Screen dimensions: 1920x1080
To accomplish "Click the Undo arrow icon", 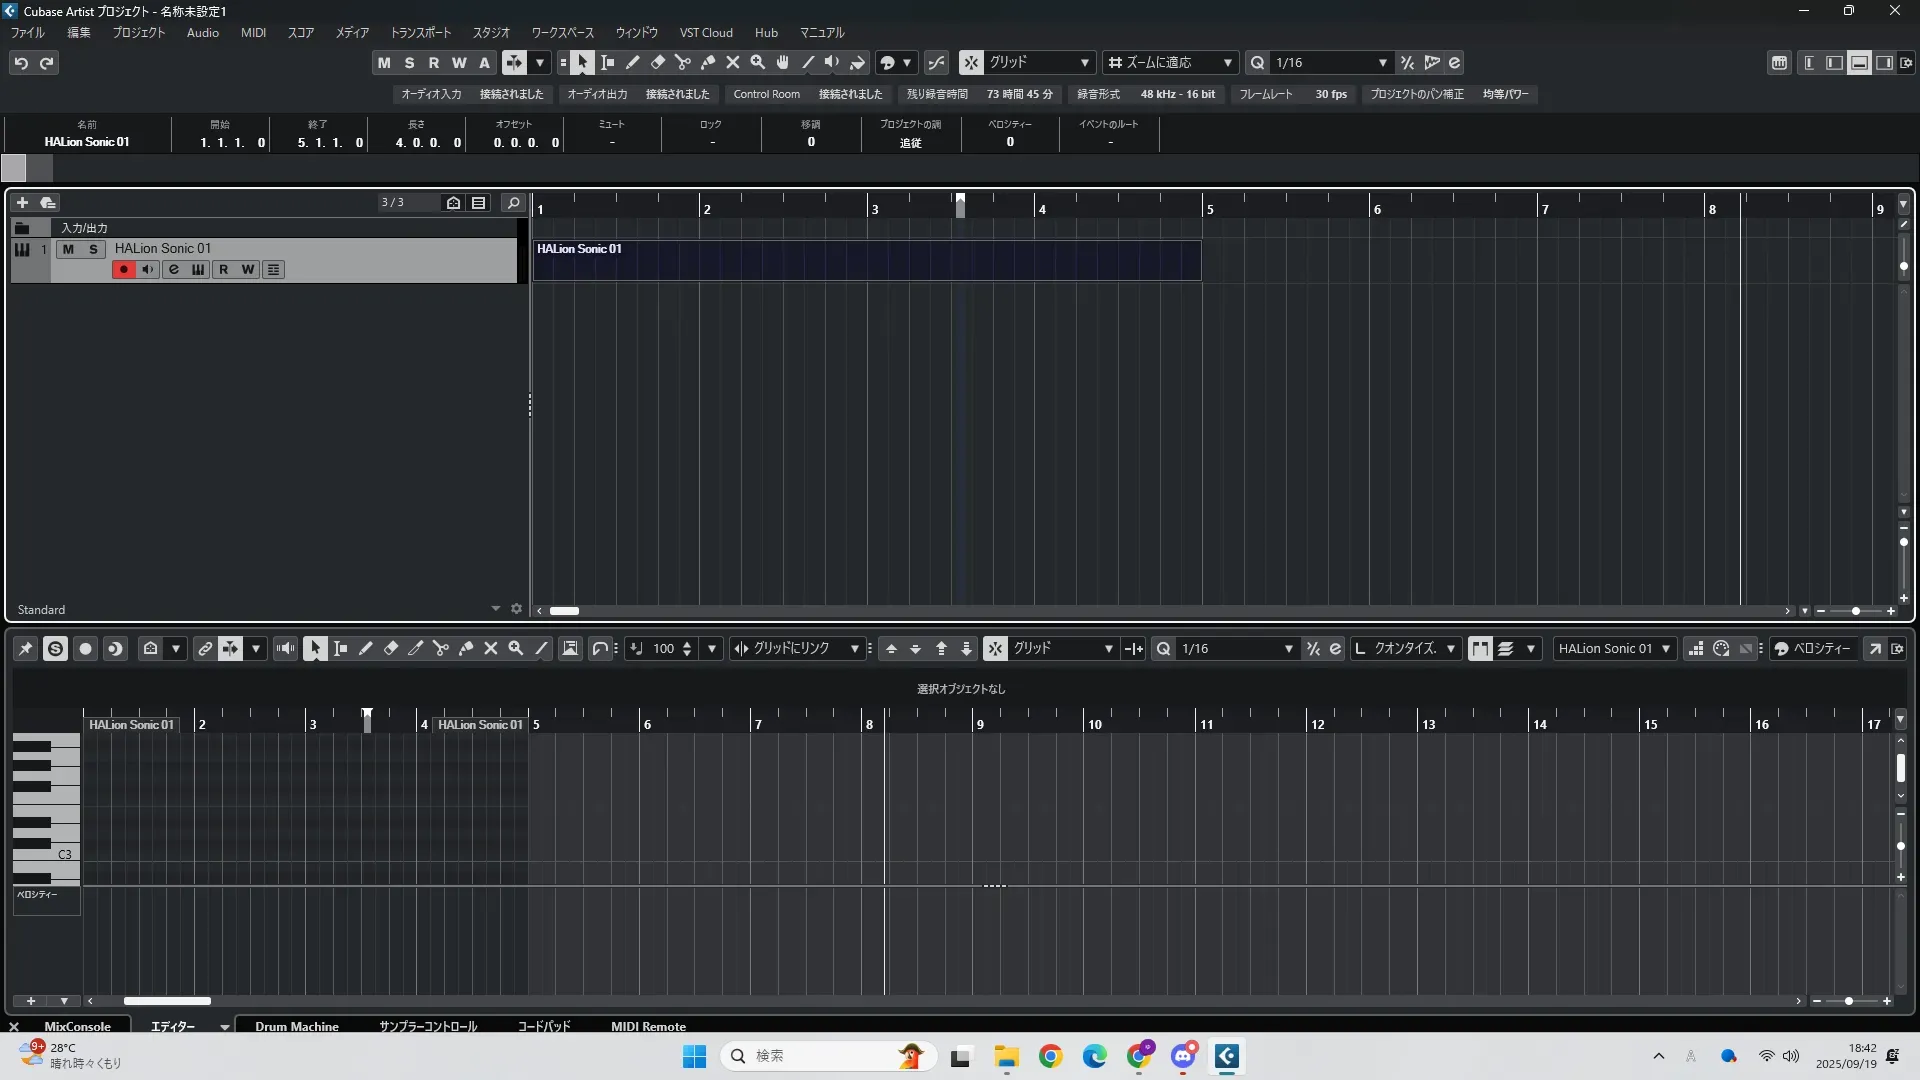I will [x=21, y=62].
